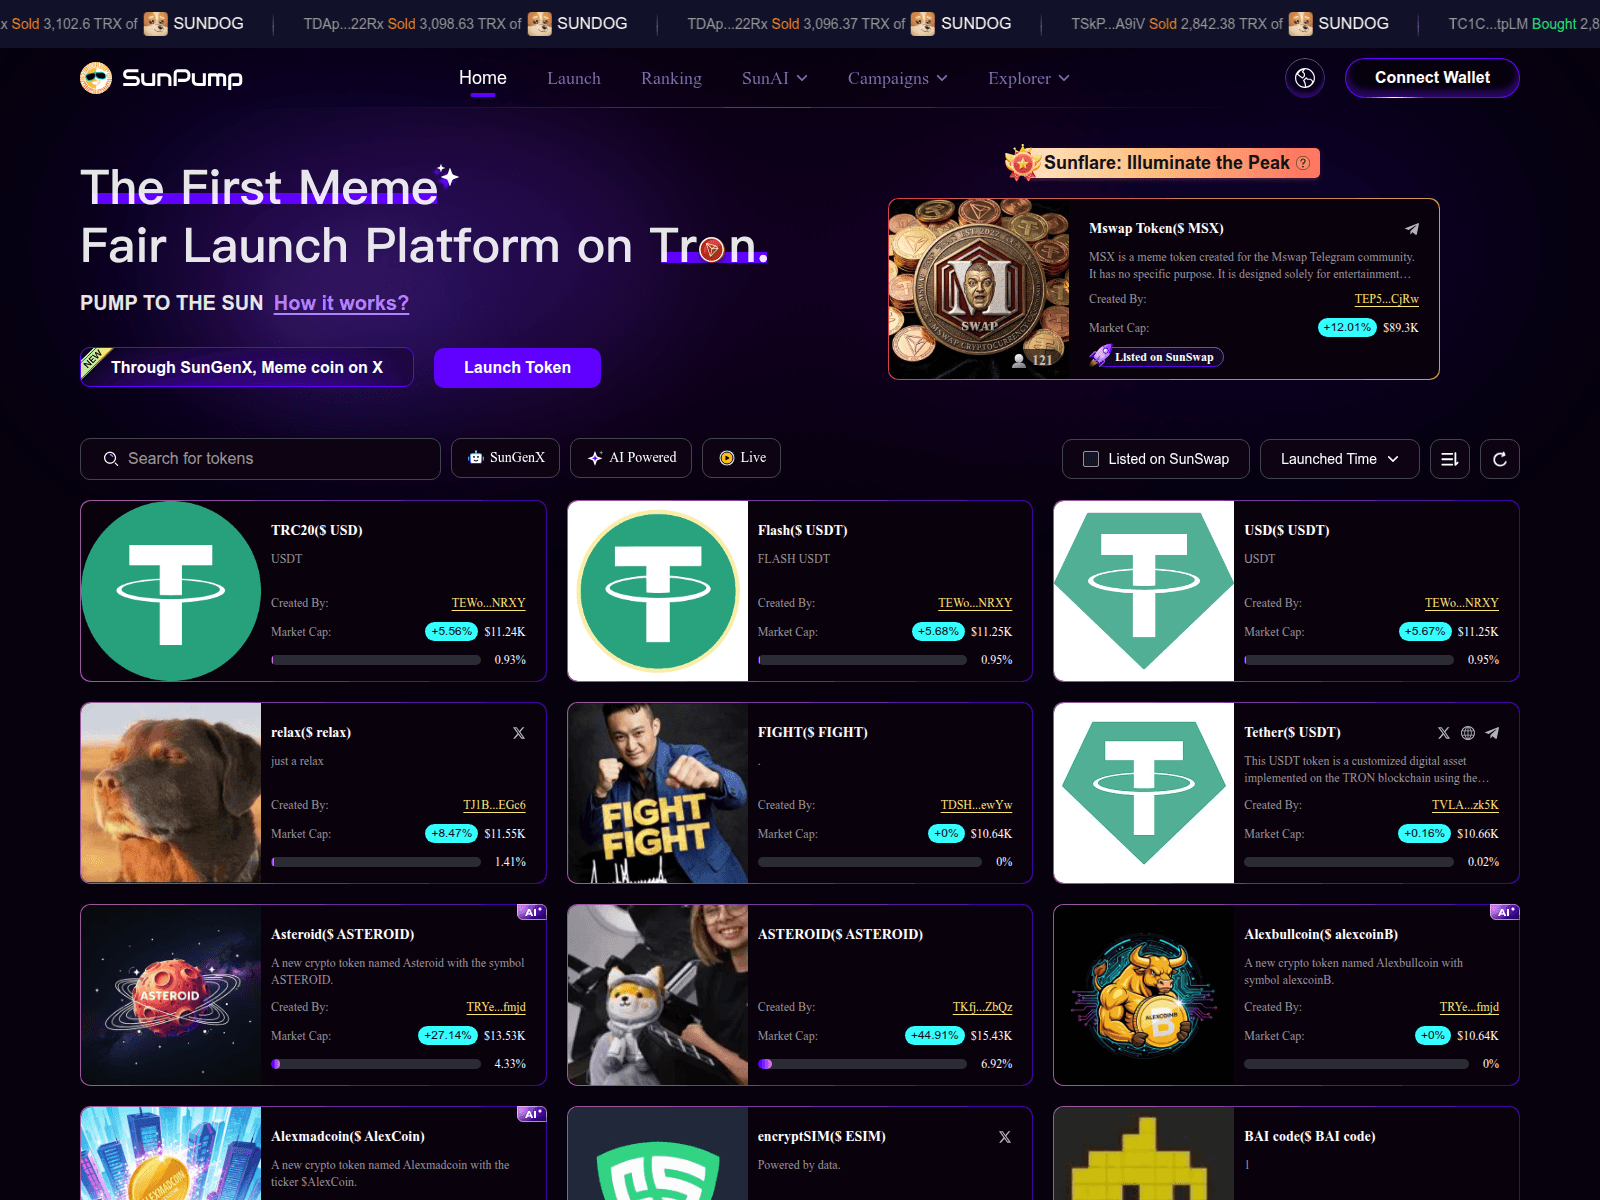
Task: Click Mswap Token +12.01% badge
Action: pyautogui.click(x=1347, y=327)
